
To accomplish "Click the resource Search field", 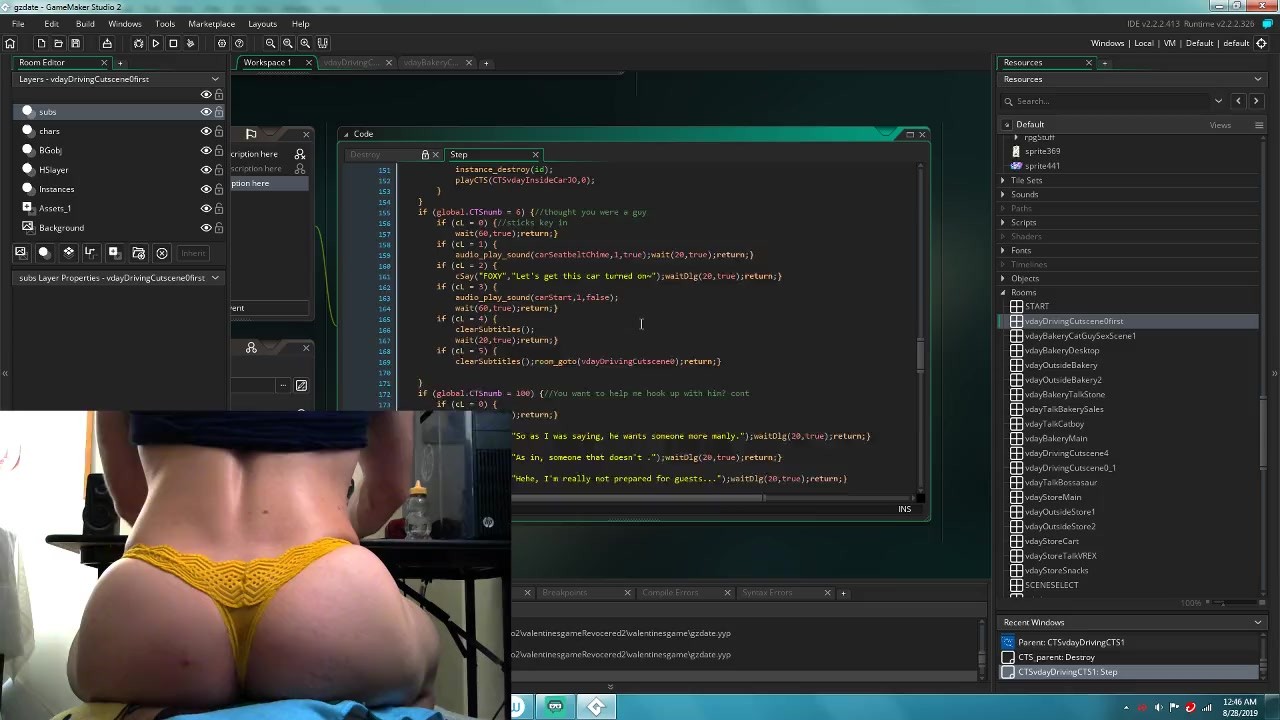I will click(1110, 101).
